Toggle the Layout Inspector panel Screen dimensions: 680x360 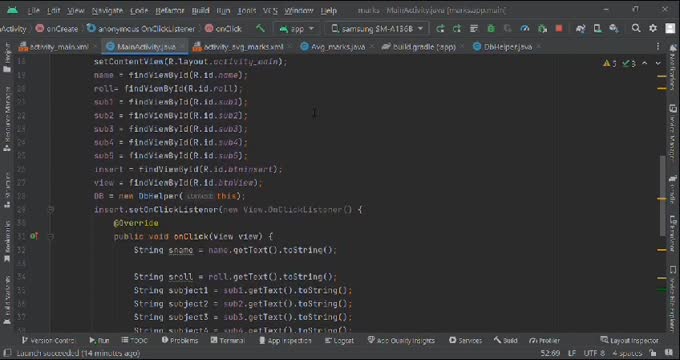tap(629, 341)
